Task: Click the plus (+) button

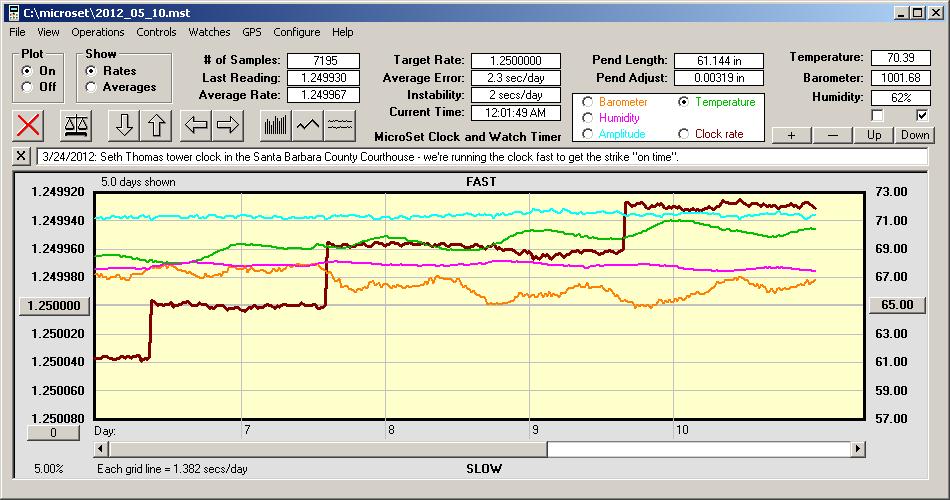Action: tap(791, 135)
